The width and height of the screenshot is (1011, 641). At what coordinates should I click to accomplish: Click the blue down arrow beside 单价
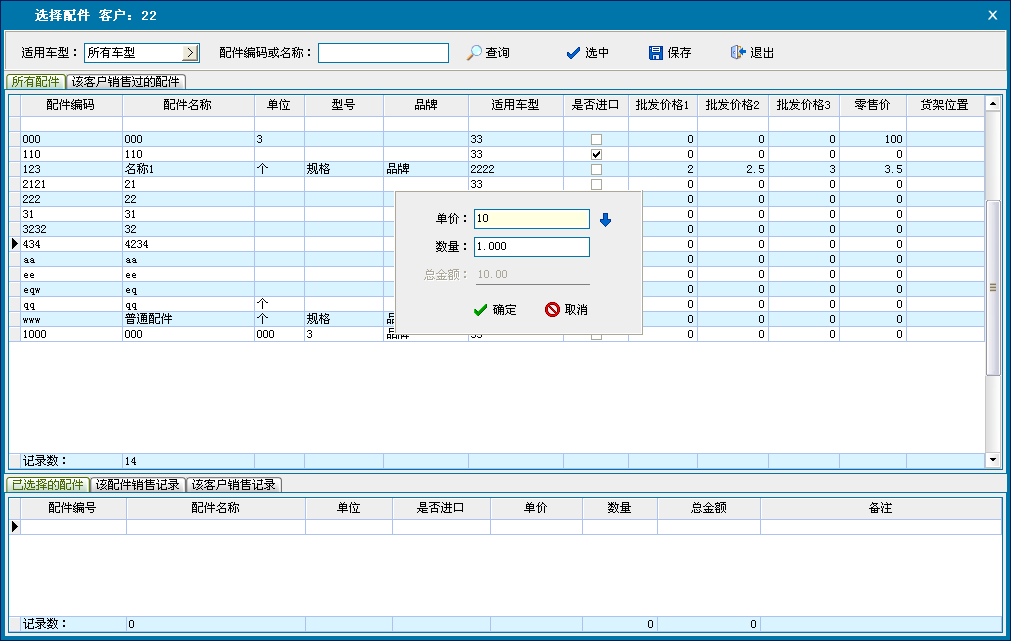coord(605,220)
